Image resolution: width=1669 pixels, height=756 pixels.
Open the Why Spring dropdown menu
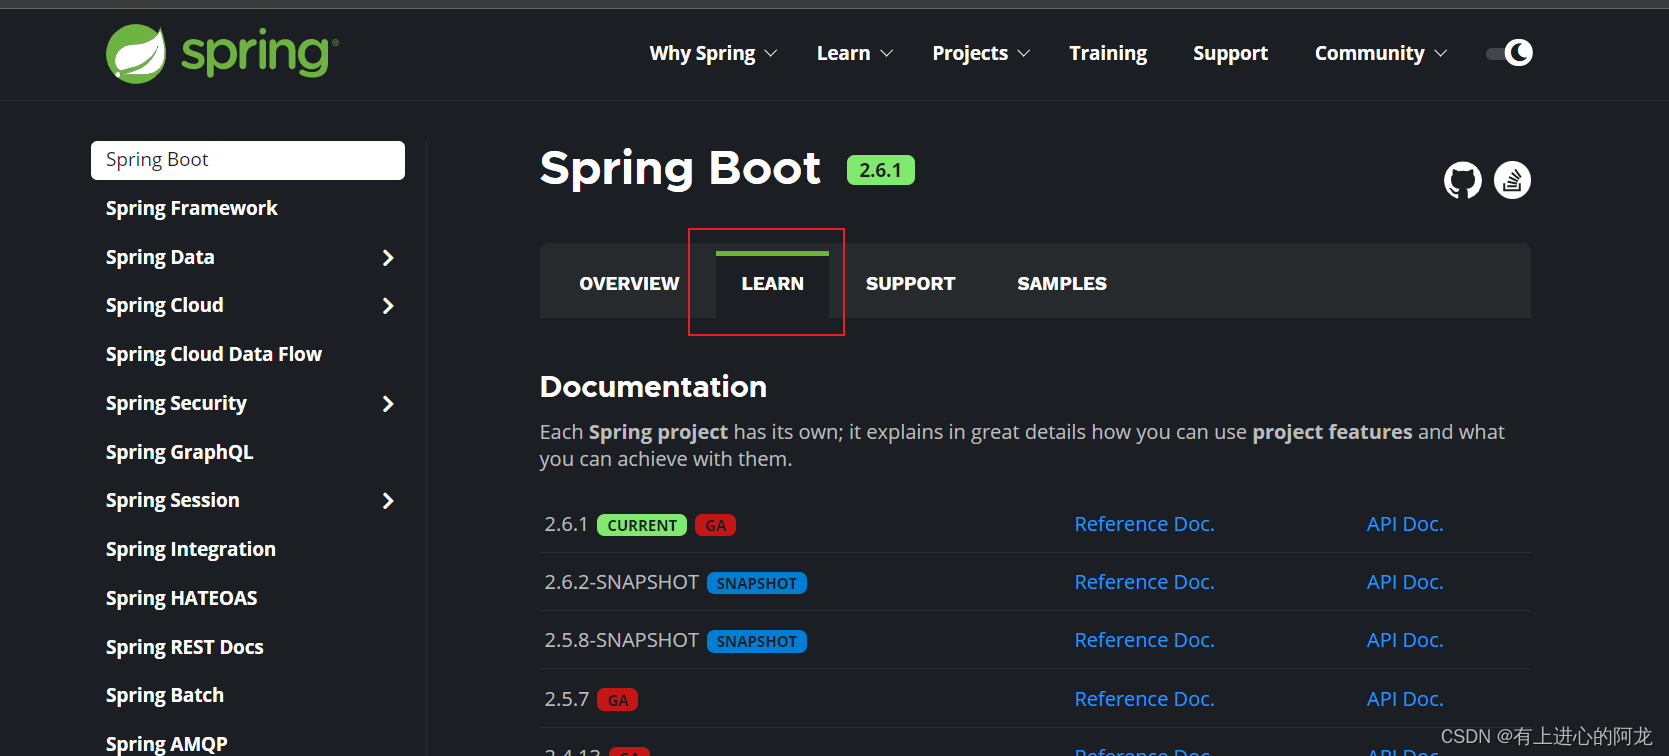coord(713,53)
